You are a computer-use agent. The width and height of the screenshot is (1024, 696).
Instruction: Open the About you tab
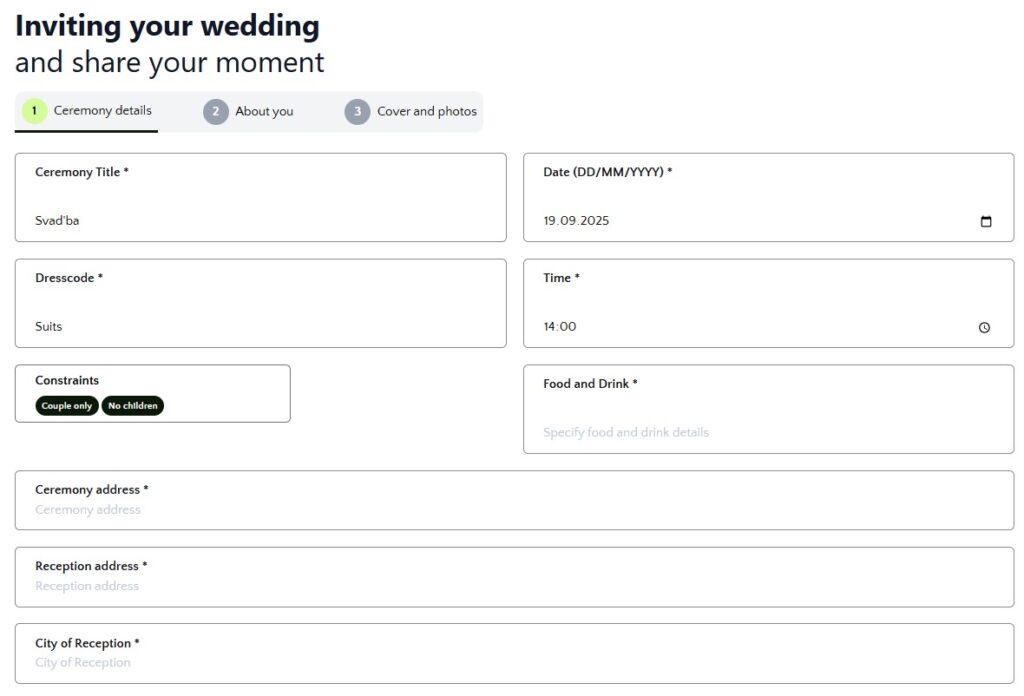coord(248,112)
